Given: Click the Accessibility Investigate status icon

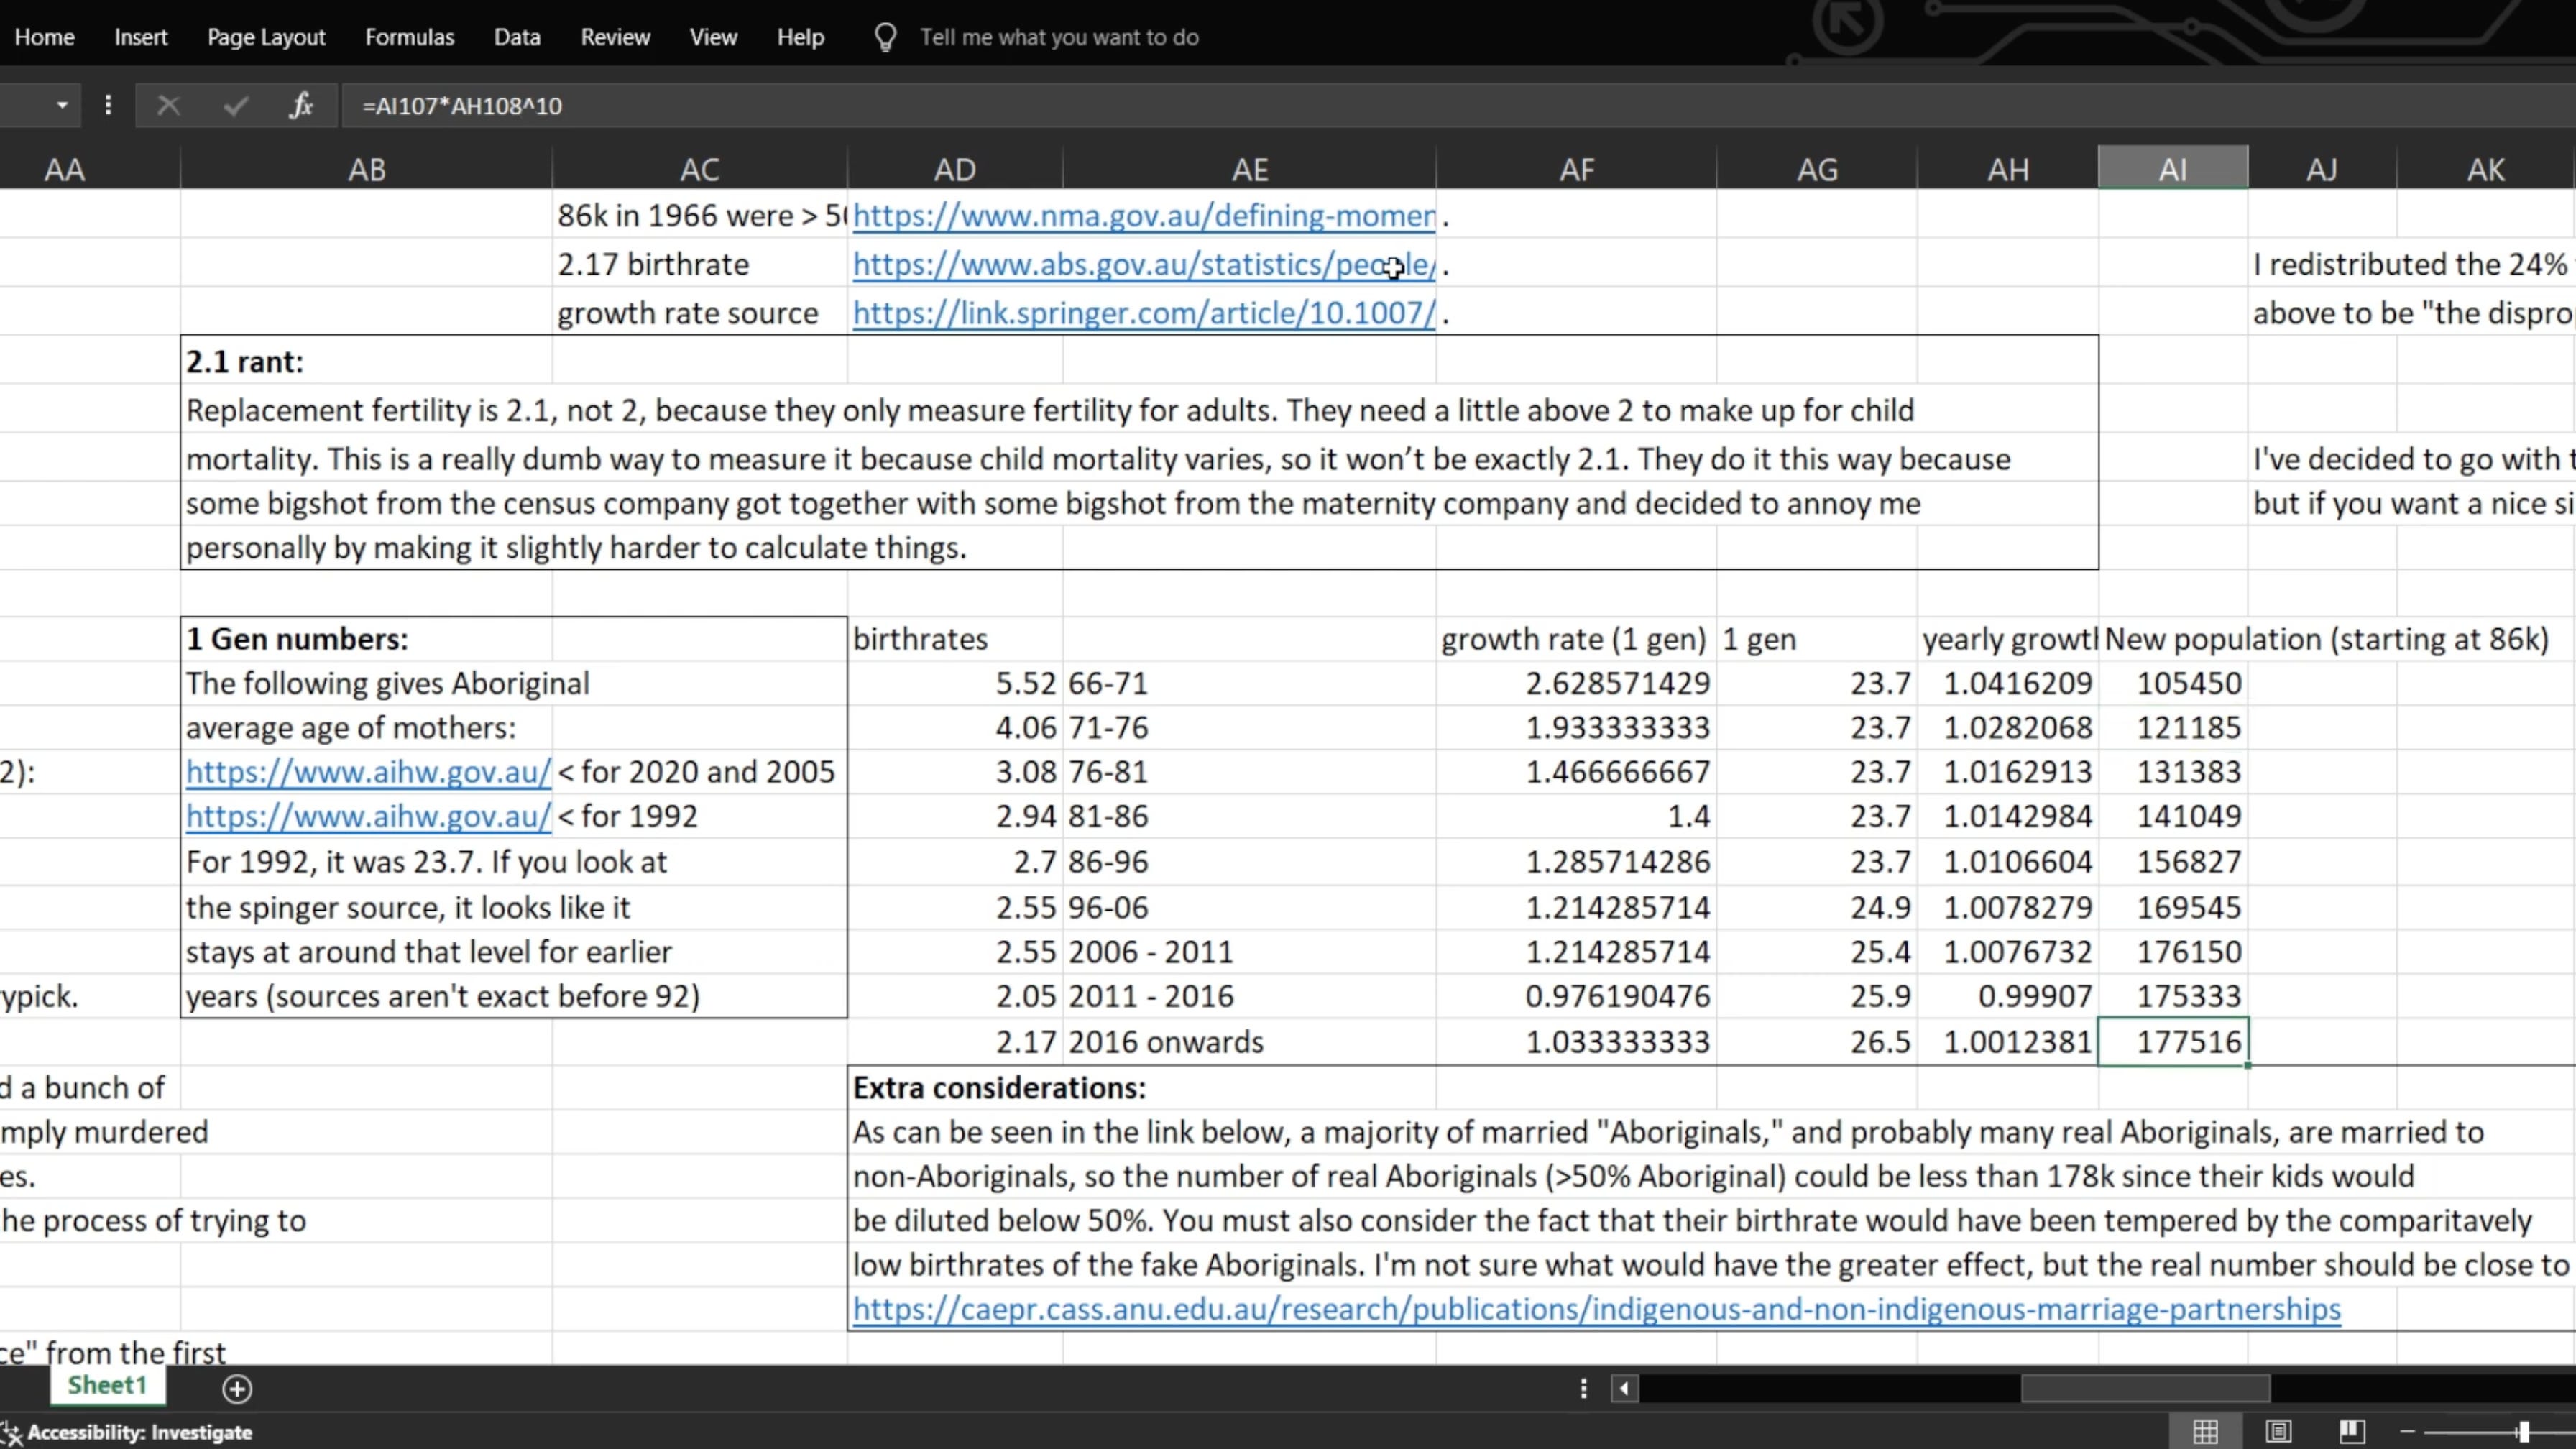Looking at the screenshot, I should click(12, 1432).
